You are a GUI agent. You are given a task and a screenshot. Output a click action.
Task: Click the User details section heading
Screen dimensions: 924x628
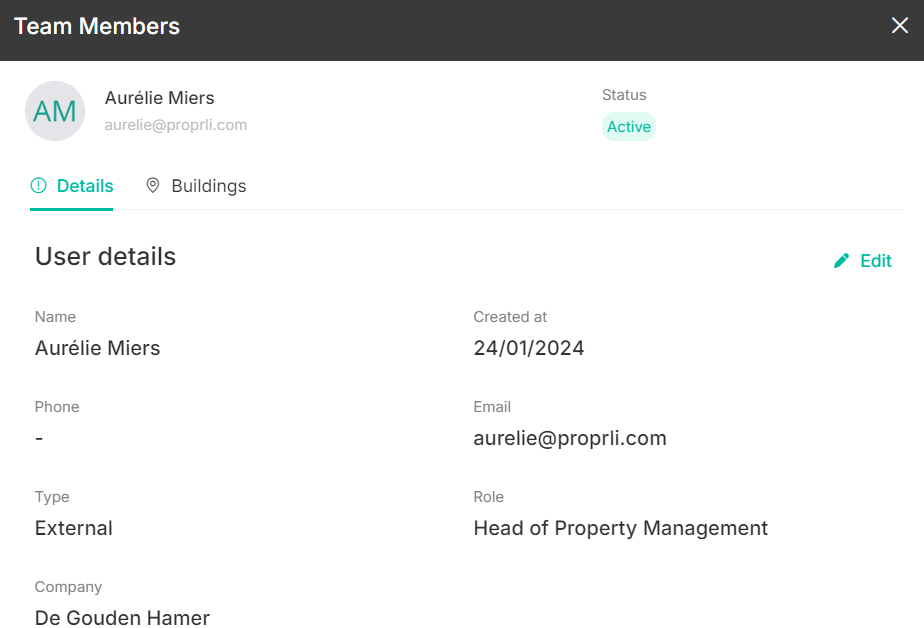tap(105, 256)
